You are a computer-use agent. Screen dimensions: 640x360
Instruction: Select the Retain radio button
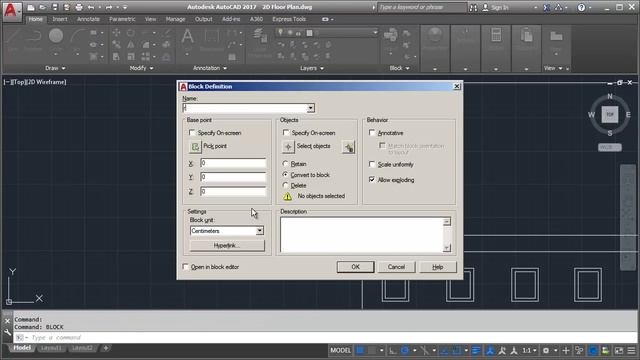(285, 164)
